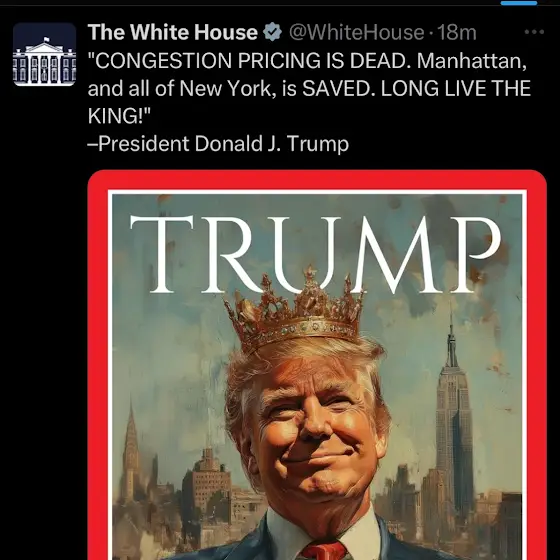Viewport: 560px width, 560px height.
Task: Click the word 'KING!' in the tweet
Action: (x=120, y=116)
